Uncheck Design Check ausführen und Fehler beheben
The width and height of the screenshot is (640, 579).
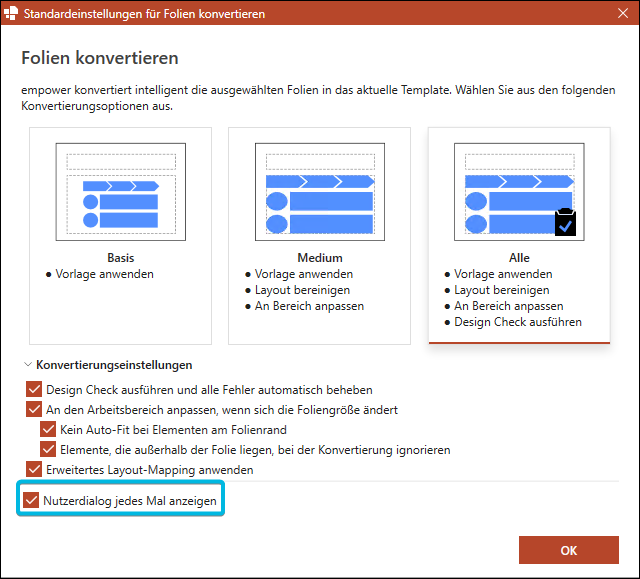pos(34,389)
